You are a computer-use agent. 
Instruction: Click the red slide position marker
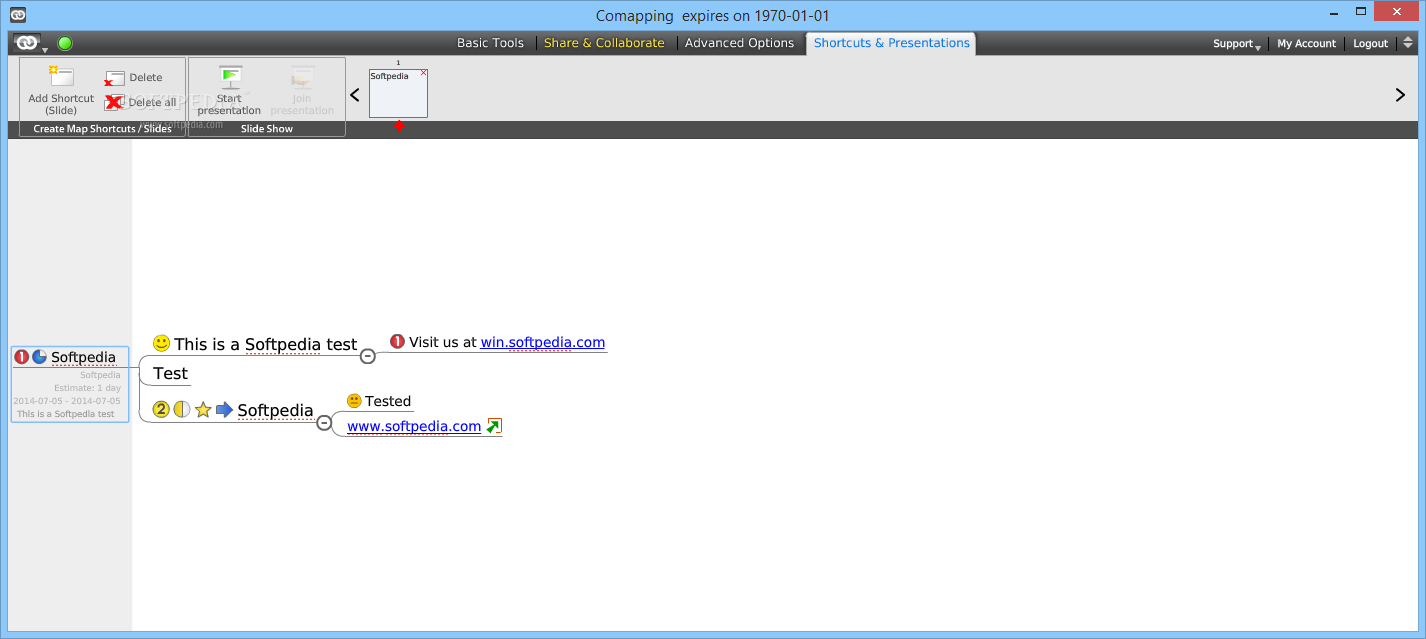pyautogui.click(x=399, y=126)
